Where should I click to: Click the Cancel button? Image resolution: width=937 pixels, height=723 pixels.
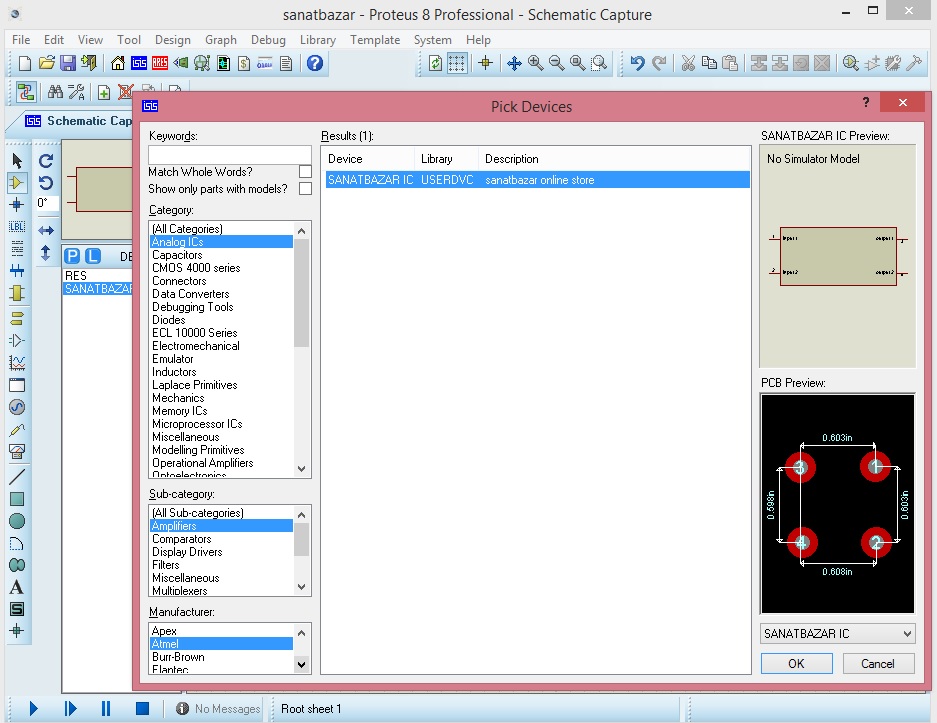tap(878, 663)
